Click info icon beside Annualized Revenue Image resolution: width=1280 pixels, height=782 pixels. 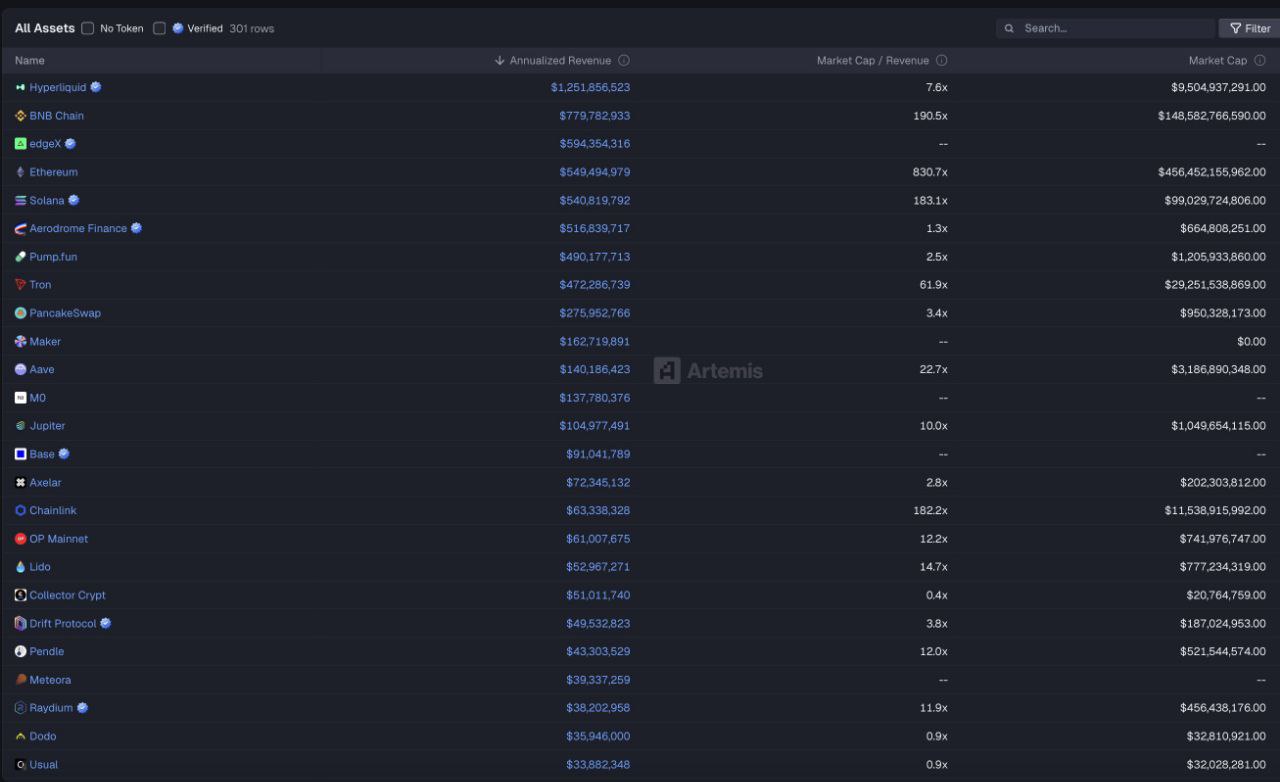[624, 61]
